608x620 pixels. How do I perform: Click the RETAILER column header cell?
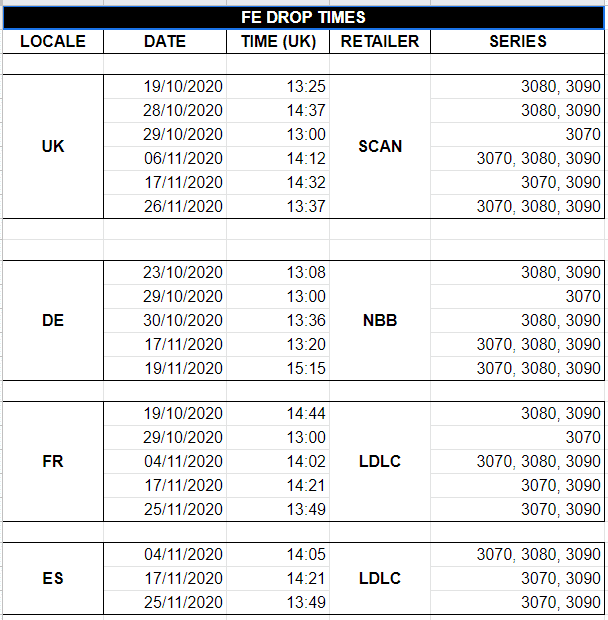[x=380, y=41]
